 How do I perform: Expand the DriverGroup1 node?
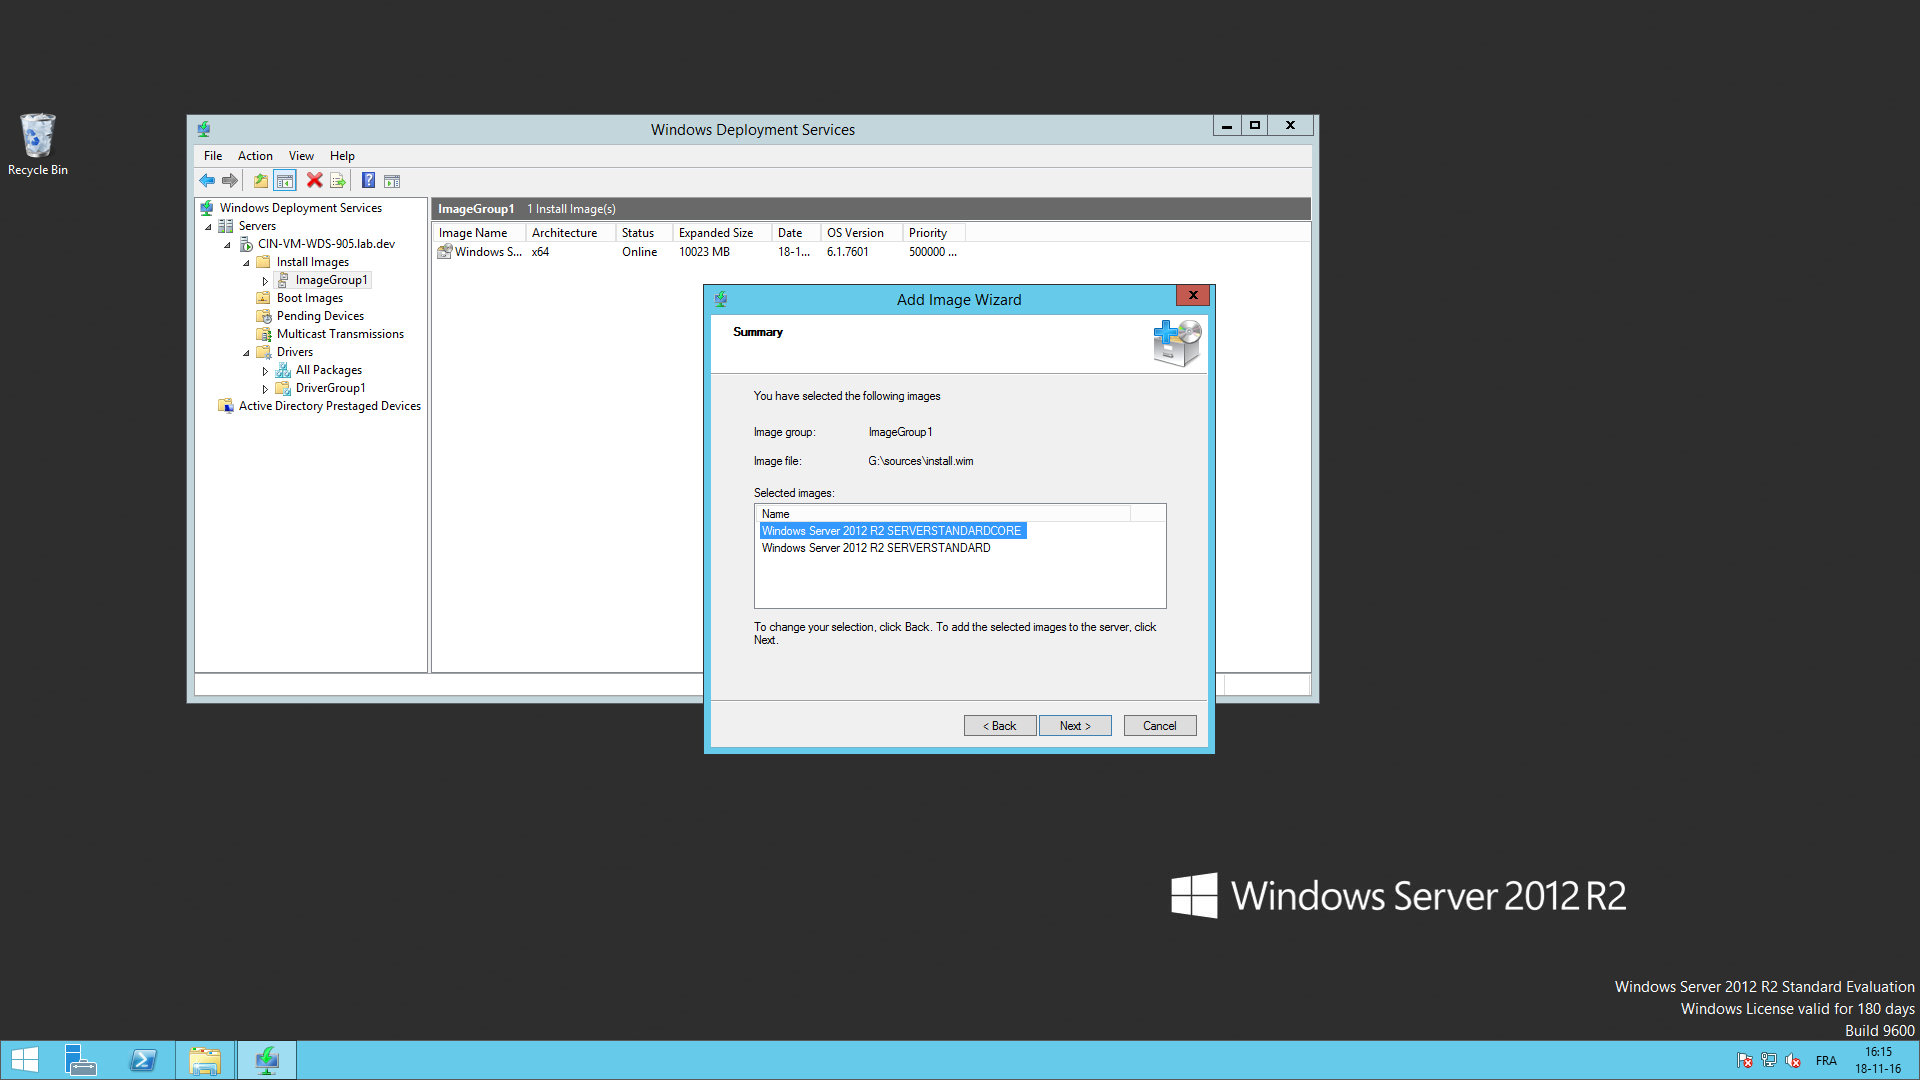[265, 389]
